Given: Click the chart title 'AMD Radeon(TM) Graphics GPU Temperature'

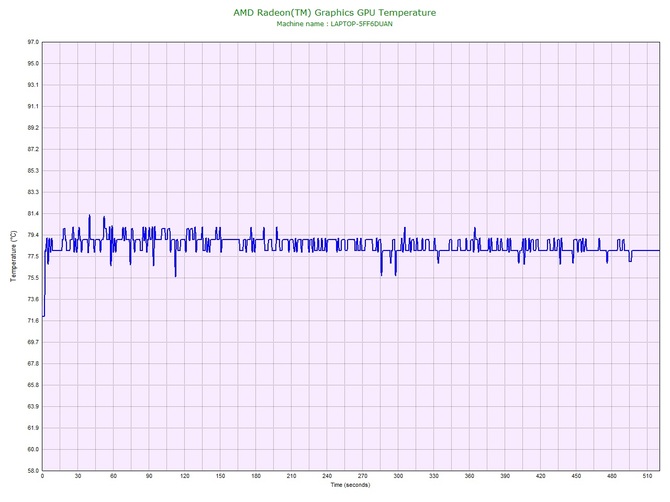Looking at the screenshot, I should tap(334, 12).
